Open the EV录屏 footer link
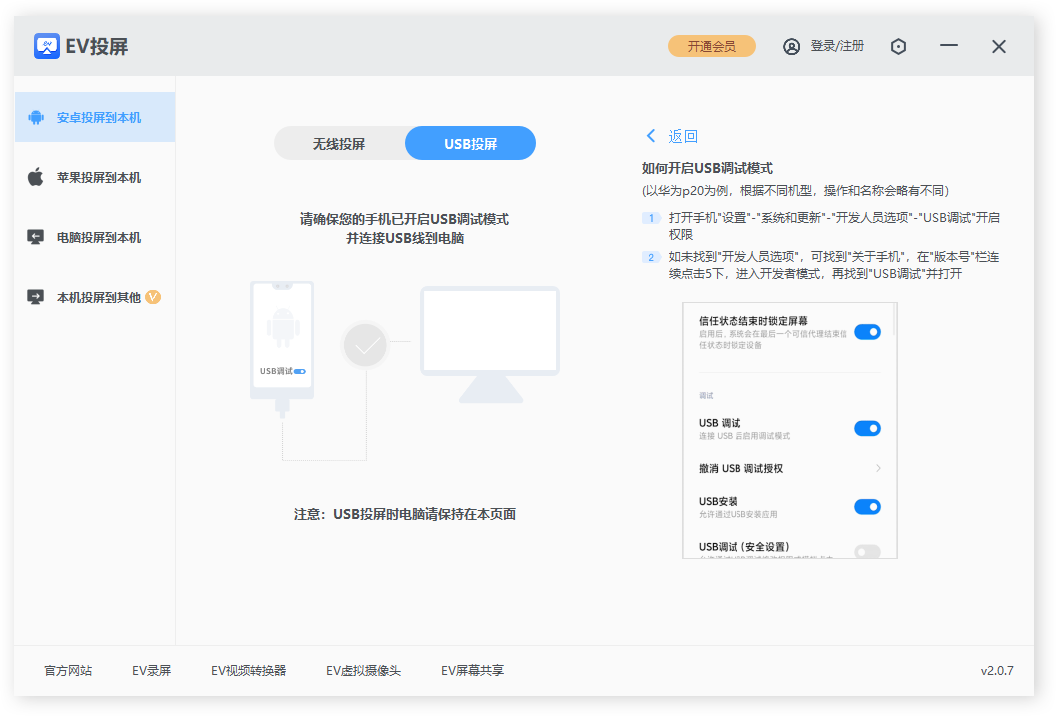The height and width of the screenshot is (716, 1056). pyautogui.click(x=150, y=671)
